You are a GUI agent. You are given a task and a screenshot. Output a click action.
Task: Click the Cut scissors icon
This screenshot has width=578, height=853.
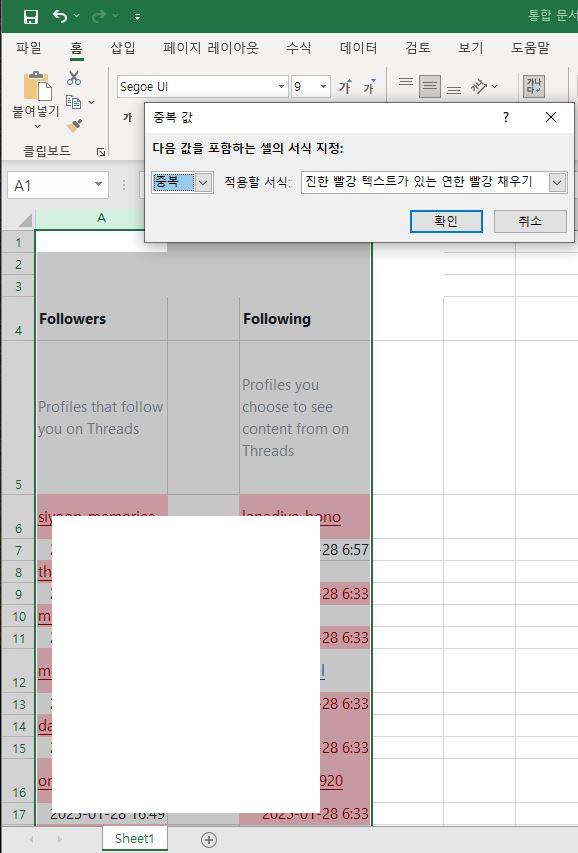pyautogui.click(x=74, y=78)
